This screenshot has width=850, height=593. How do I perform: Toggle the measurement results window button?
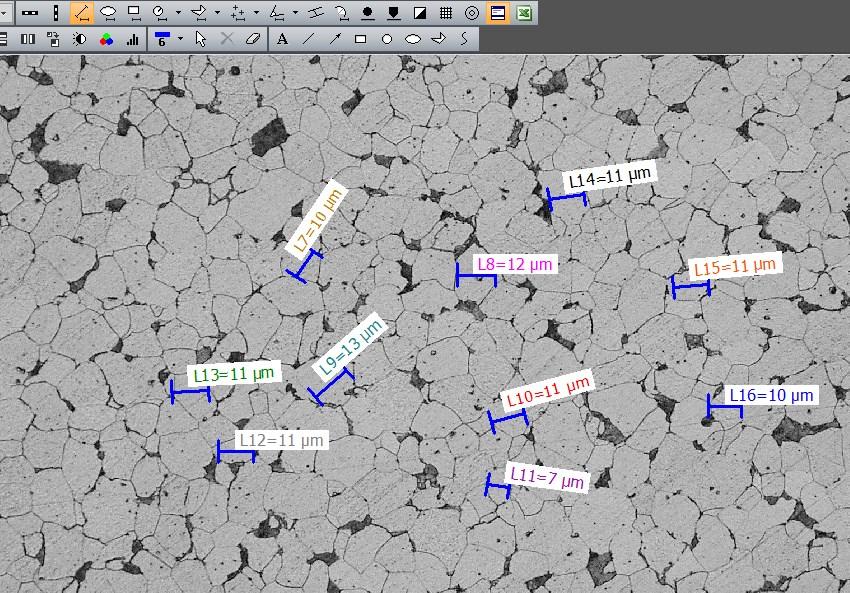pos(498,12)
